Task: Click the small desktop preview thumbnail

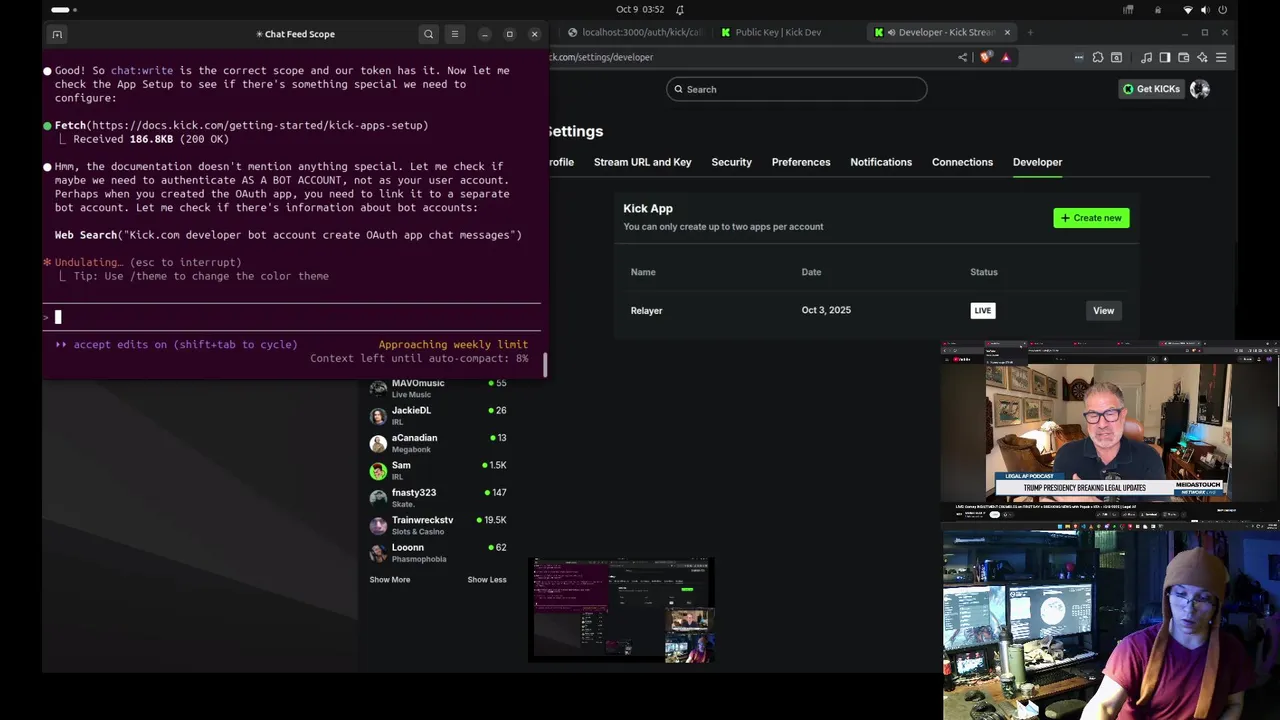Action: pos(621,610)
